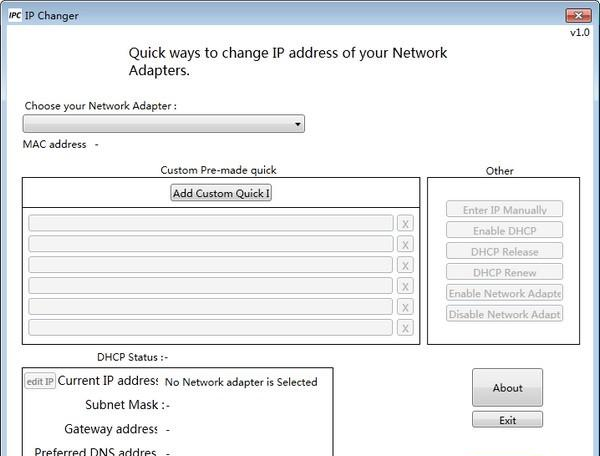Click the MAC address label
This screenshot has width=600, height=456.
55,144
